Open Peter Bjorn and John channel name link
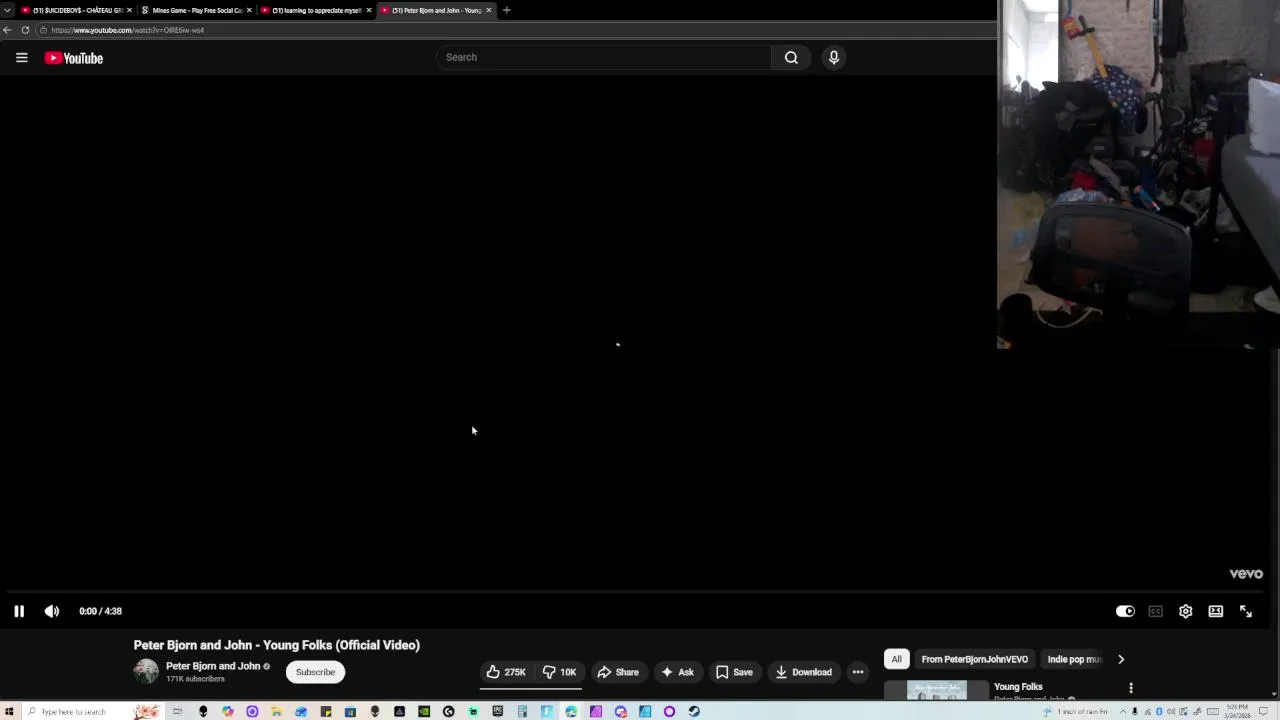The width and height of the screenshot is (1280, 720). pos(213,666)
